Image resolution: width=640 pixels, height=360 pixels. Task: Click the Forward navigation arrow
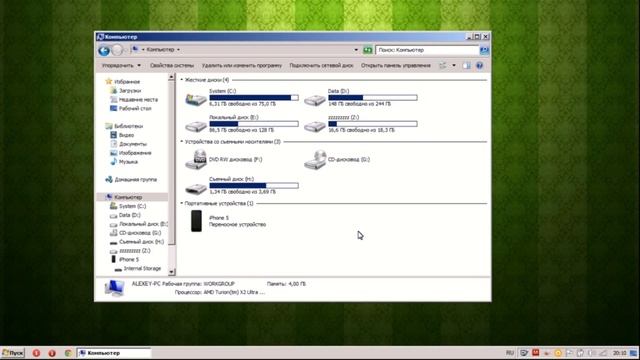pyautogui.click(x=117, y=50)
